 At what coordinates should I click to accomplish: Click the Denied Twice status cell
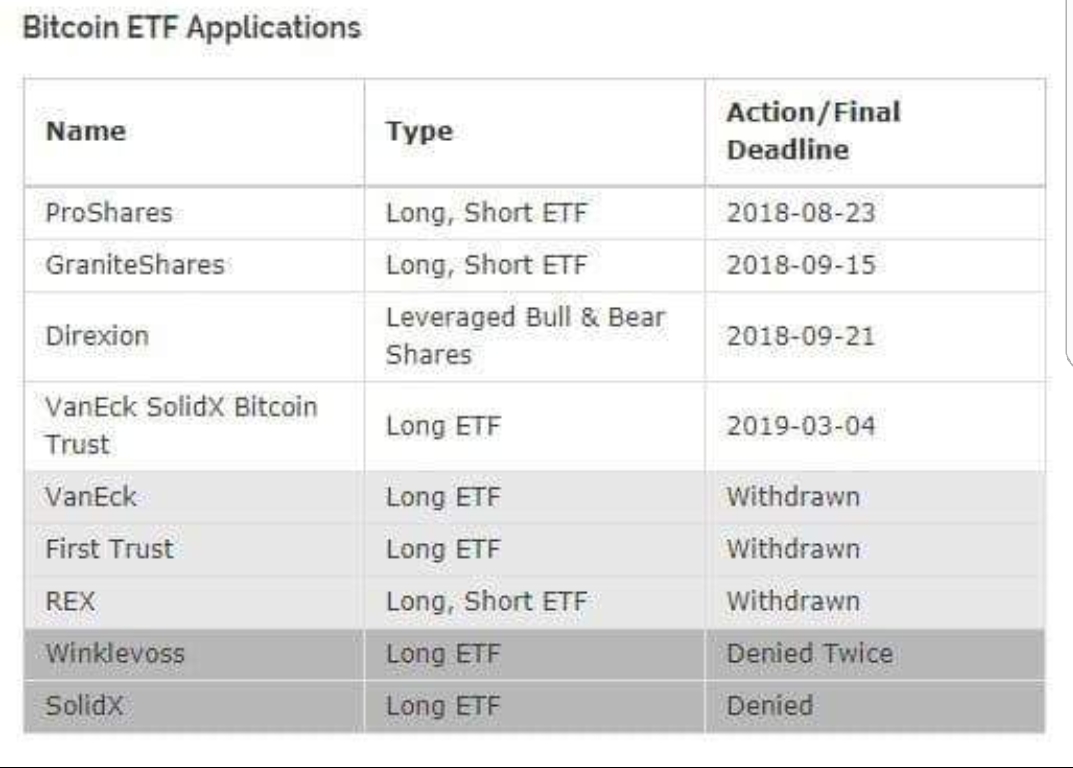tap(809, 654)
